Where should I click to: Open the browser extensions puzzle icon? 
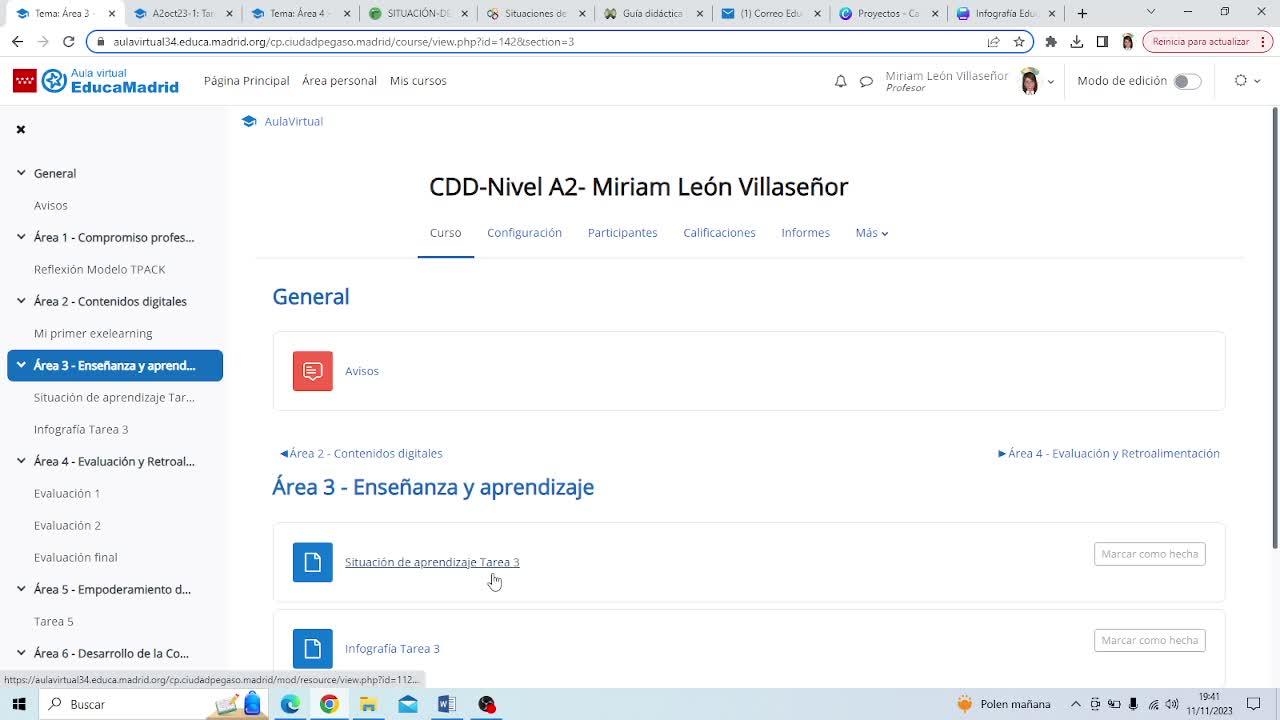coord(1051,42)
